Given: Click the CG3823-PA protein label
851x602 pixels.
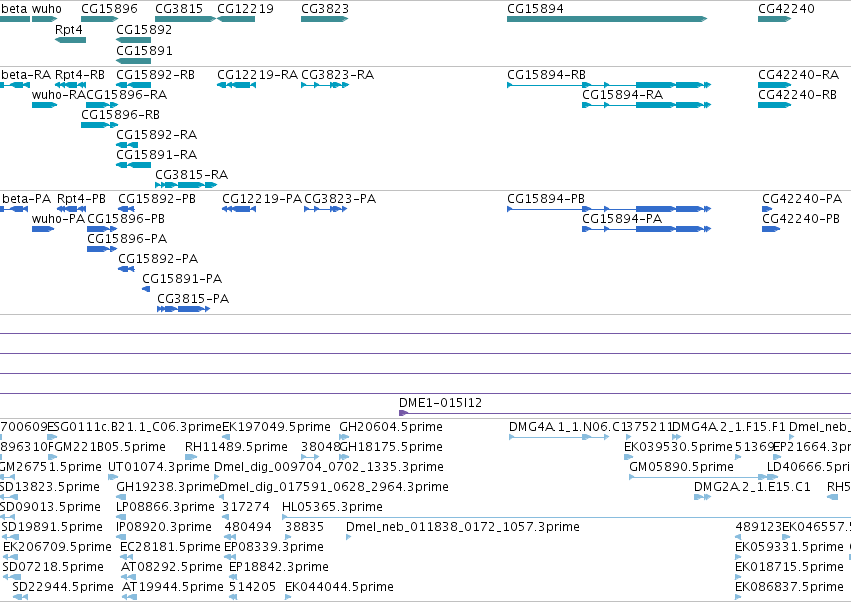Looking at the screenshot, I should [x=340, y=199].
